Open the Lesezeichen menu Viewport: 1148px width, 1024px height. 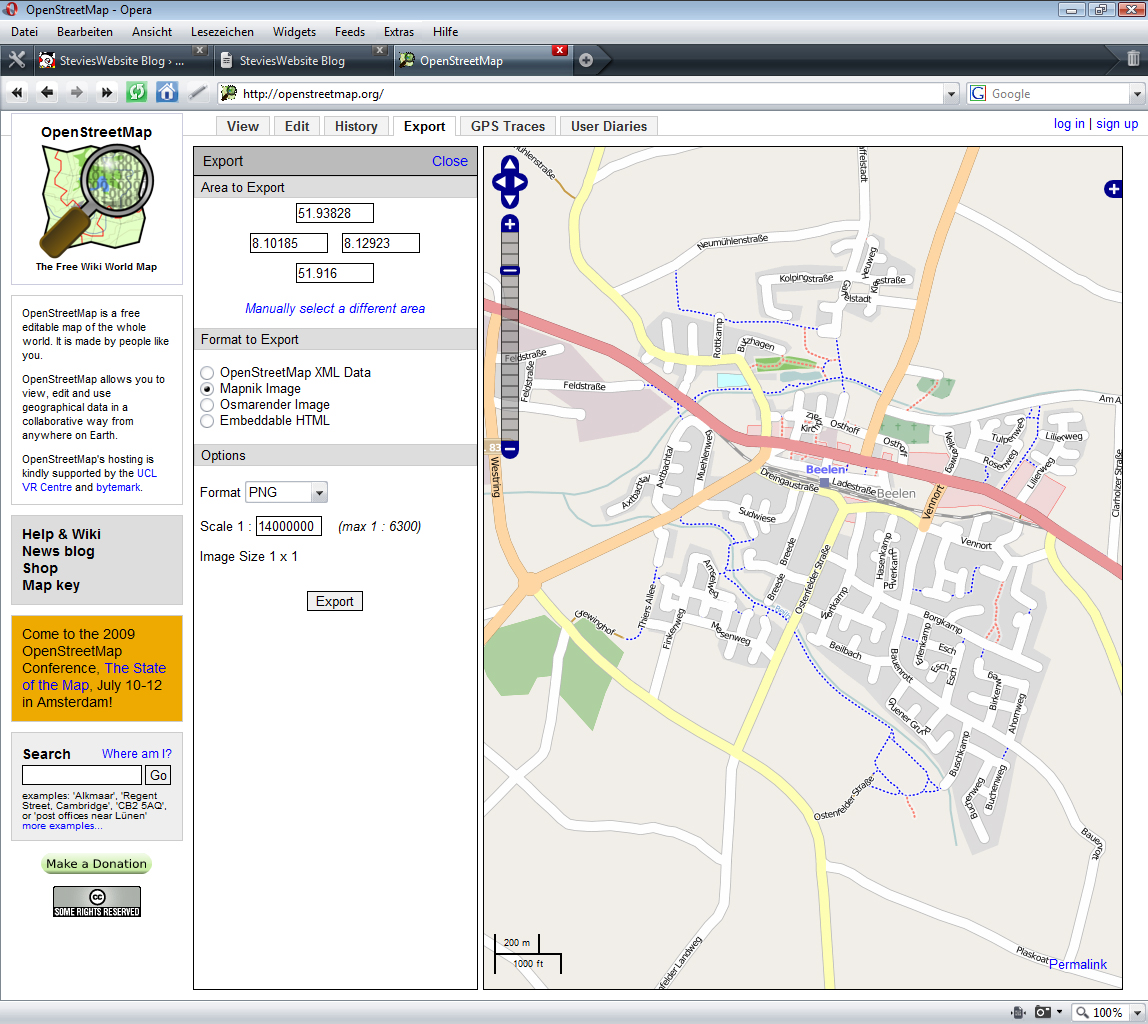223,31
